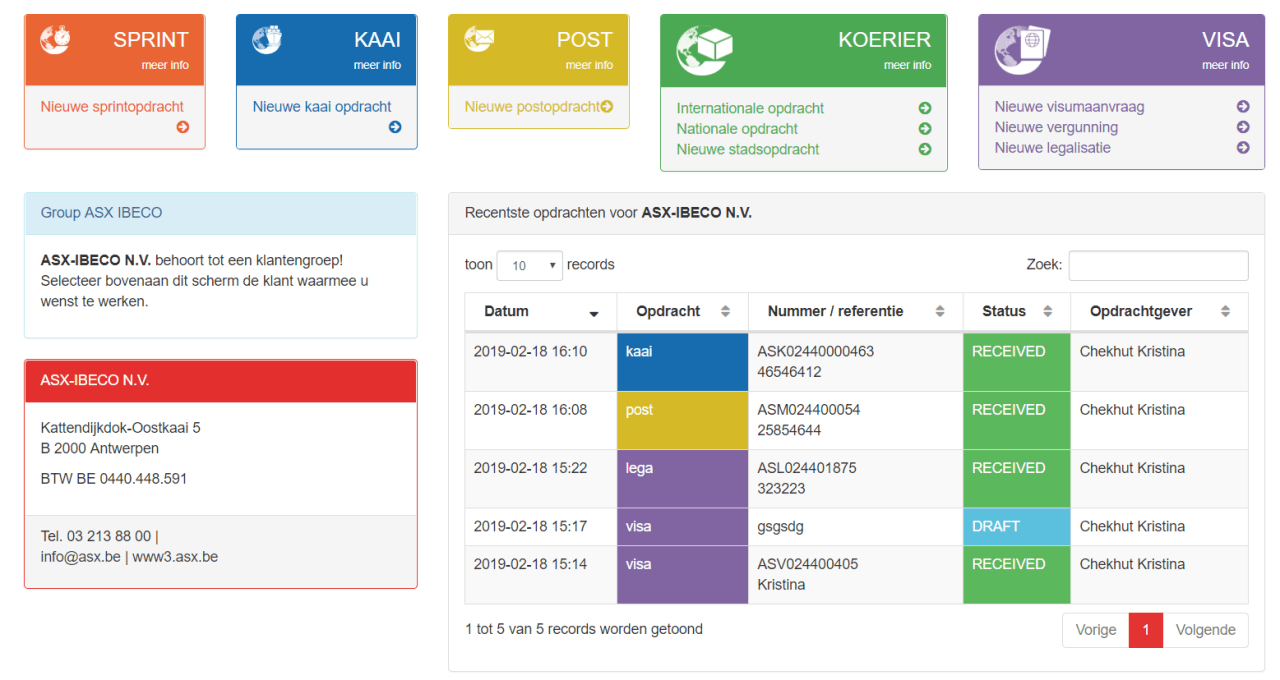Image resolution: width=1280 pixels, height=680 pixels.
Task: Click the Kaai ship globe icon
Action: [x=267, y=40]
